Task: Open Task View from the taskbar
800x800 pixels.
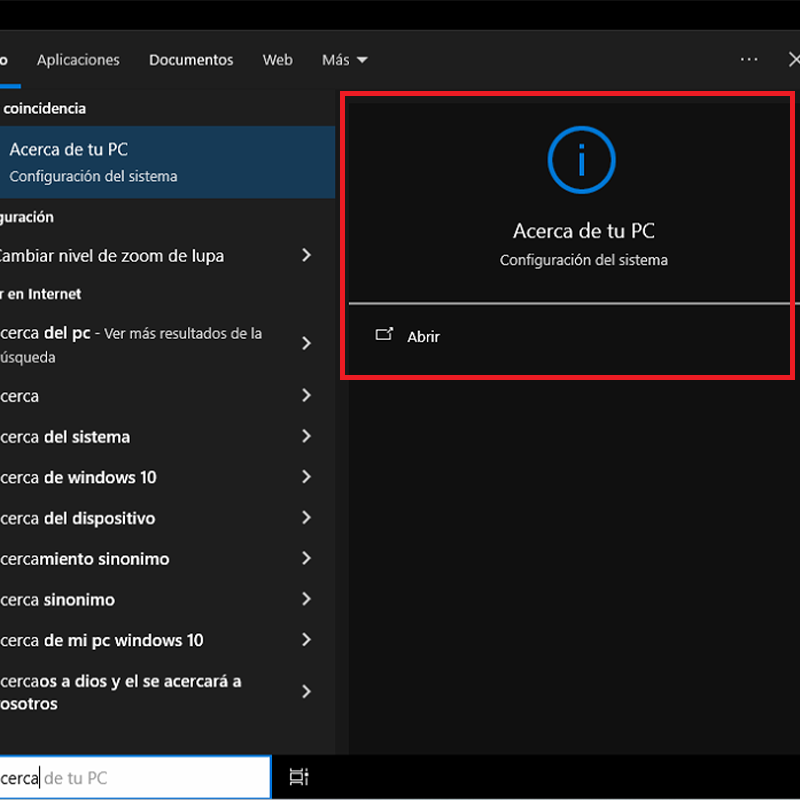Action: point(299,777)
